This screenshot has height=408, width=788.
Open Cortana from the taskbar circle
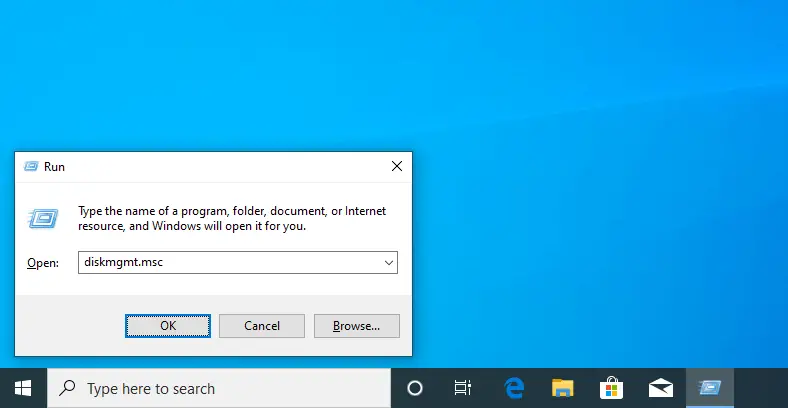415,388
